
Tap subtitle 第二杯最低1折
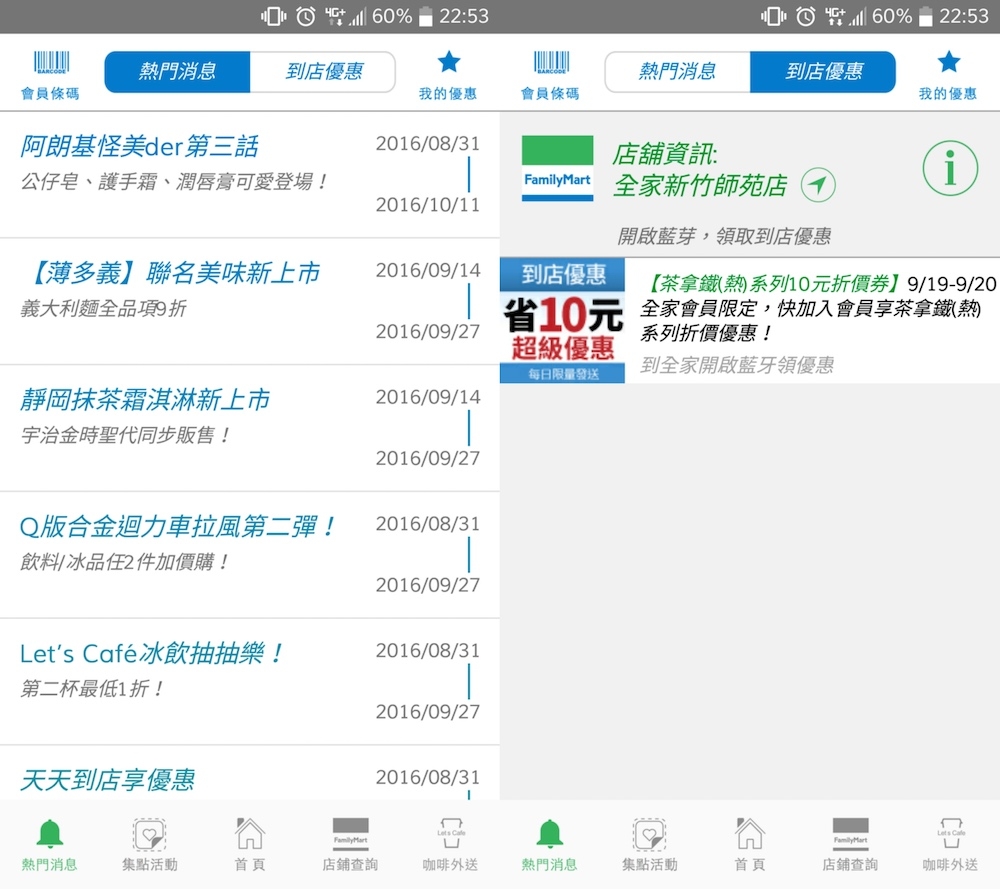92,689
